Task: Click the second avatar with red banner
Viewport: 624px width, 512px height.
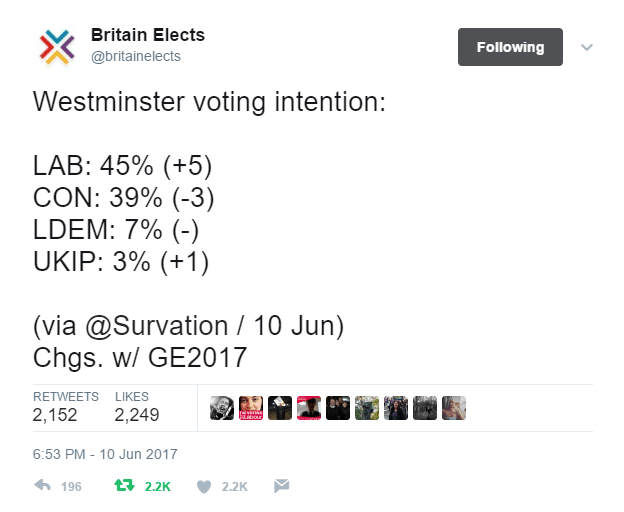Action: click(x=251, y=408)
